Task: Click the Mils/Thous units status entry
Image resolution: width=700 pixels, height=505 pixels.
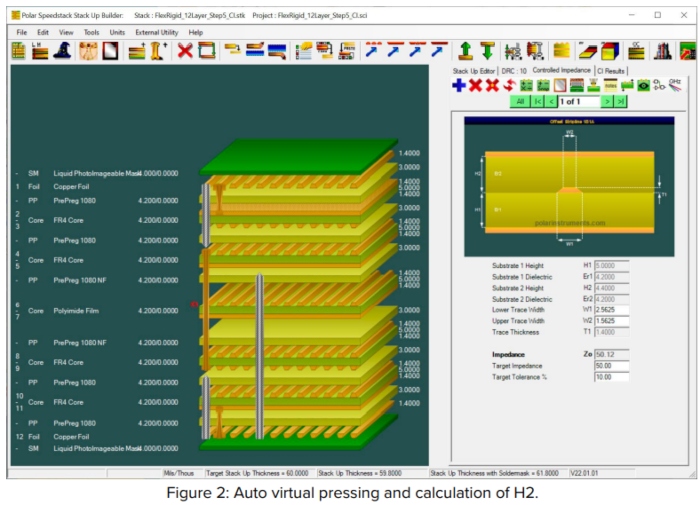Action: click(179, 473)
